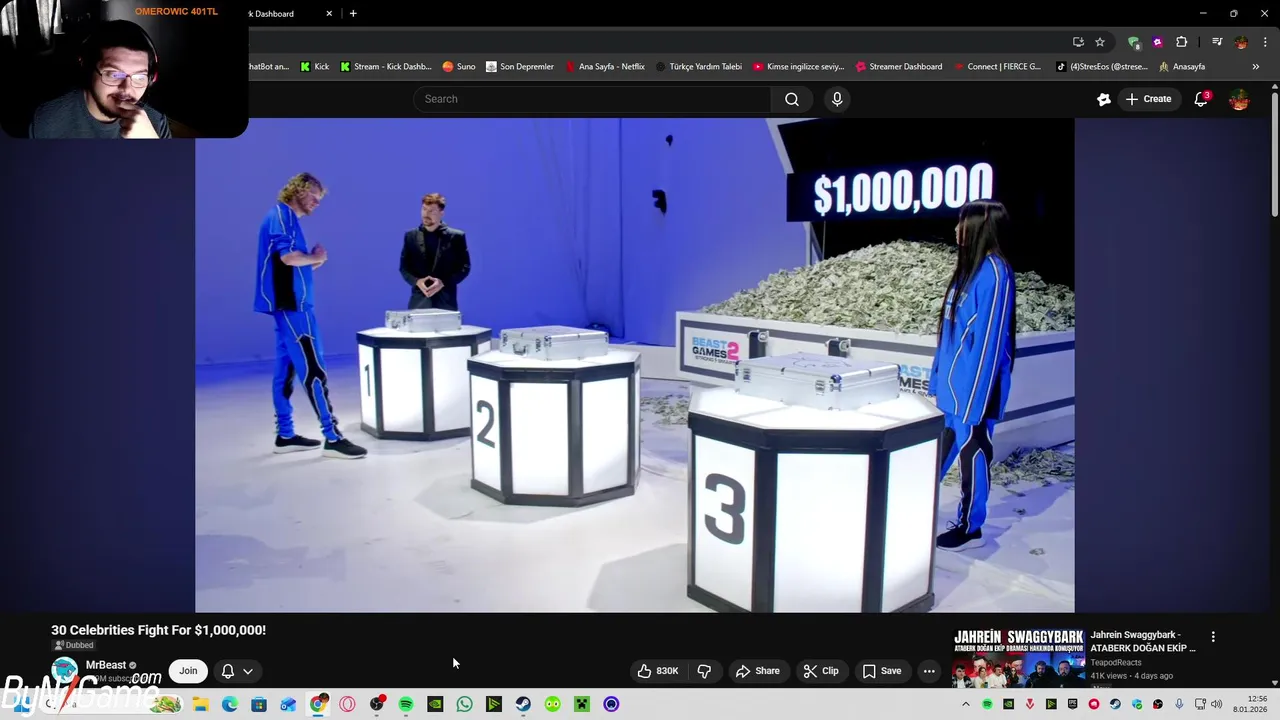Open Kimse ingilizce seviy... bookmark

pos(799,67)
